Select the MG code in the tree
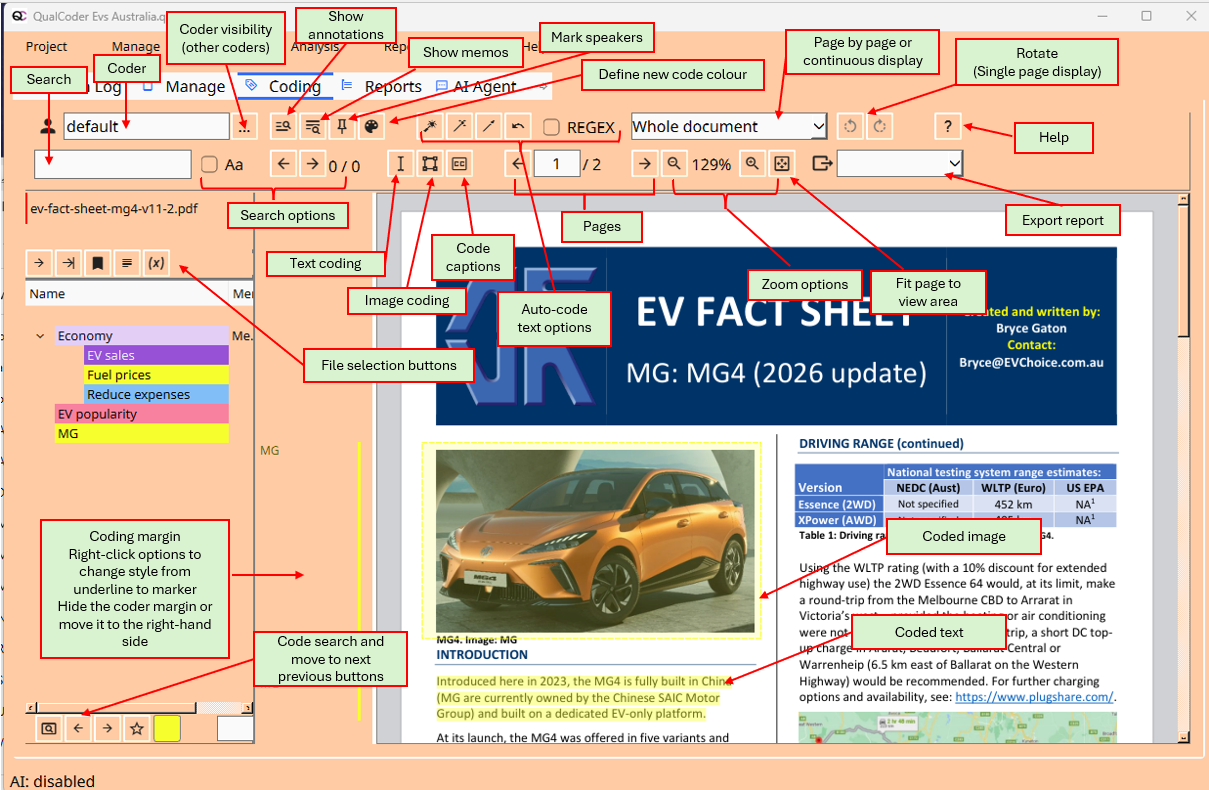 [142, 434]
